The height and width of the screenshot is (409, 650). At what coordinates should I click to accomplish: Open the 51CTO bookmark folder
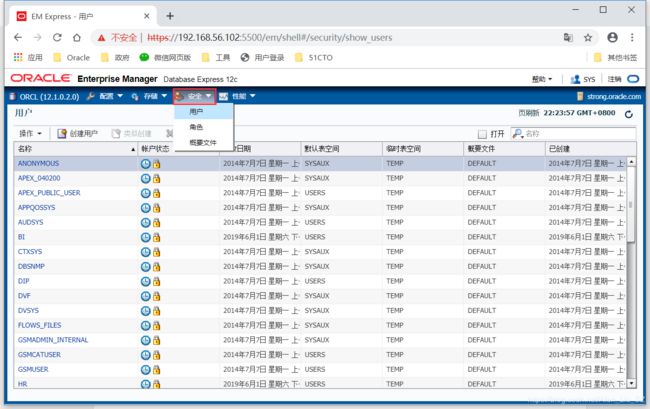pos(314,57)
